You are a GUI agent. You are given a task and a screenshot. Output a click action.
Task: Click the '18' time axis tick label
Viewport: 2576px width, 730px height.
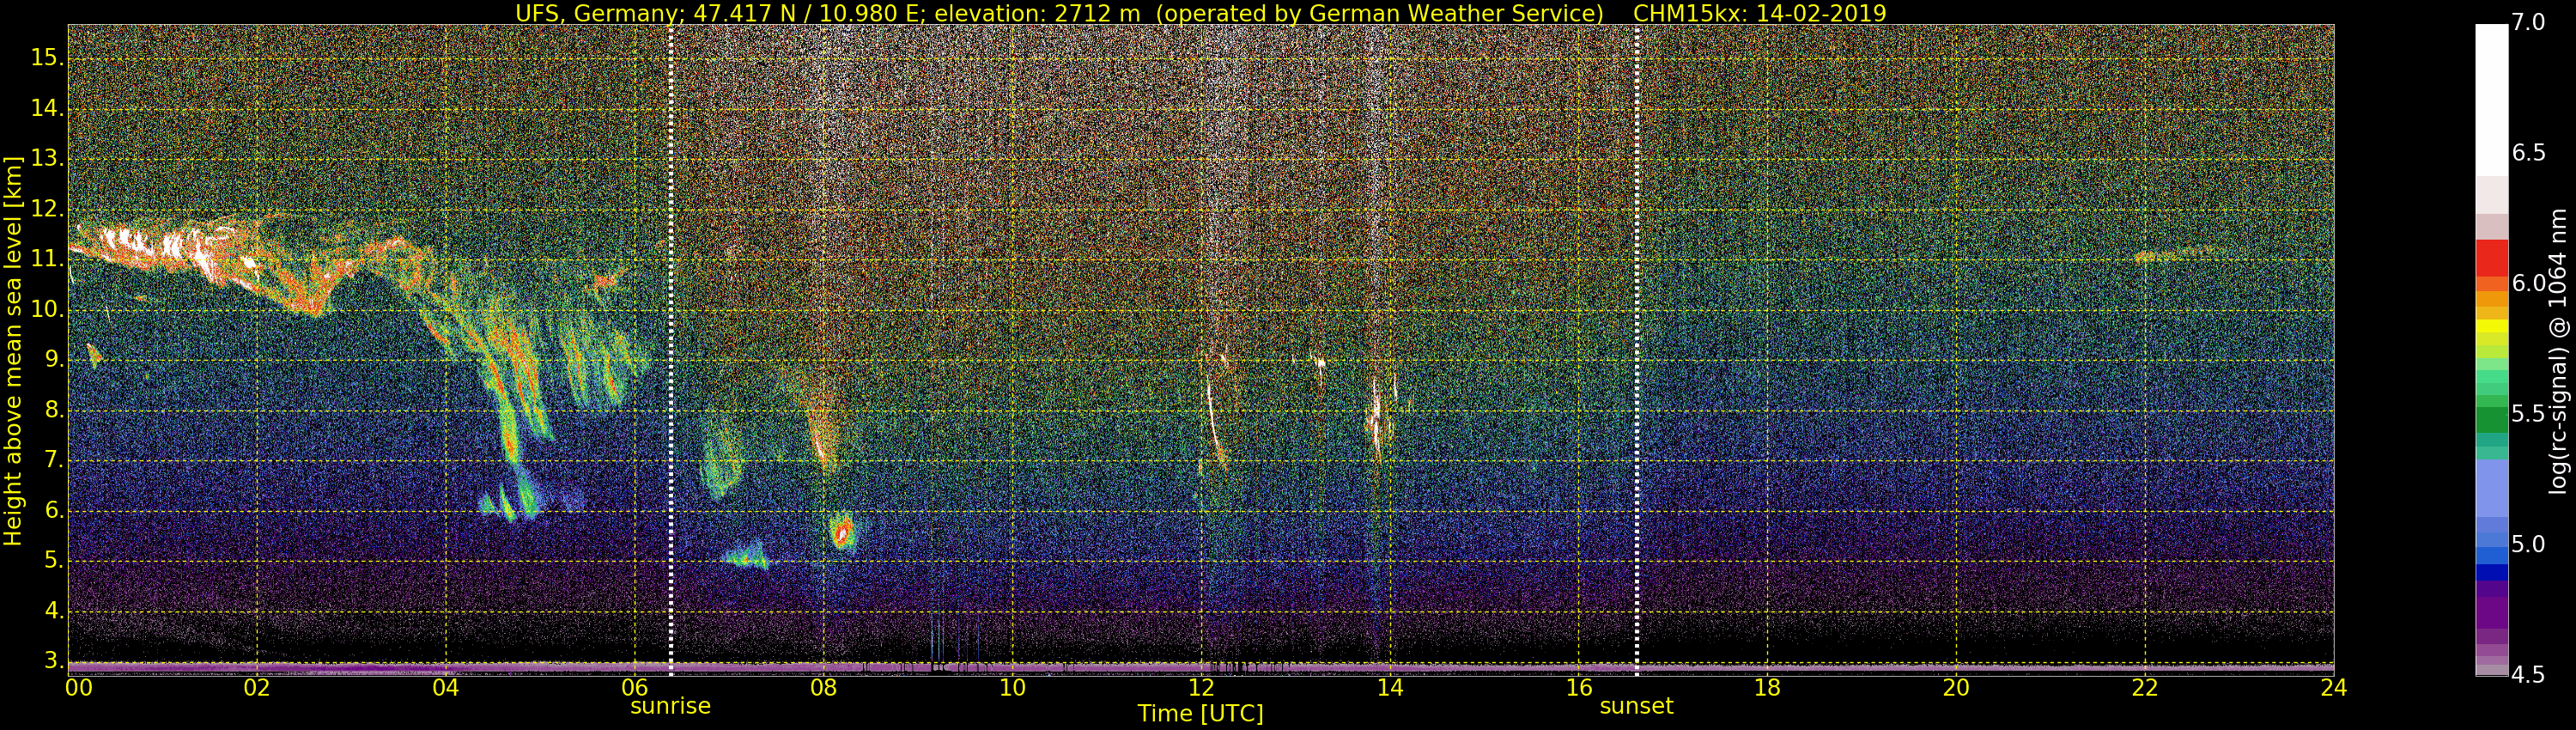(1768, 688)
